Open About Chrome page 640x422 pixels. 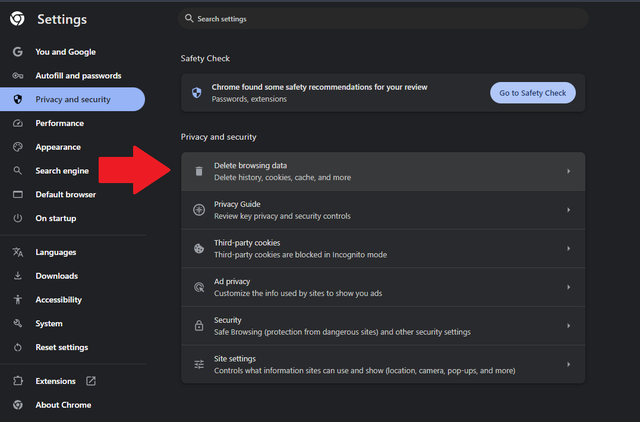coord(62,405)
